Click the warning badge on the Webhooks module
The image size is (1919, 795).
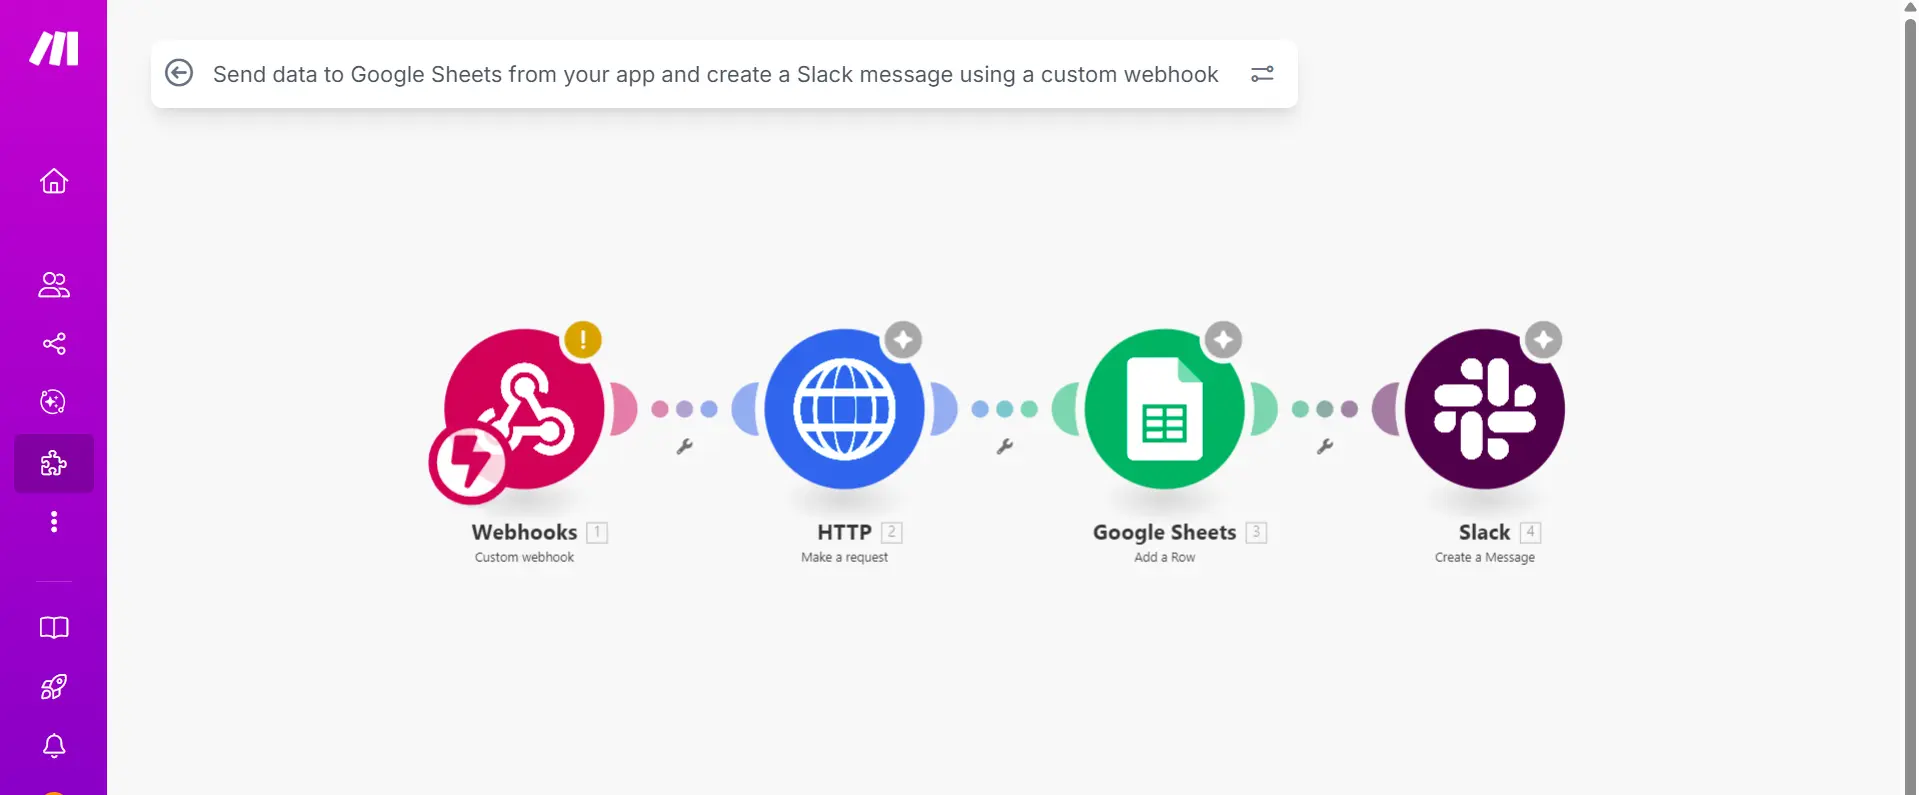click(x=583, y=340)
